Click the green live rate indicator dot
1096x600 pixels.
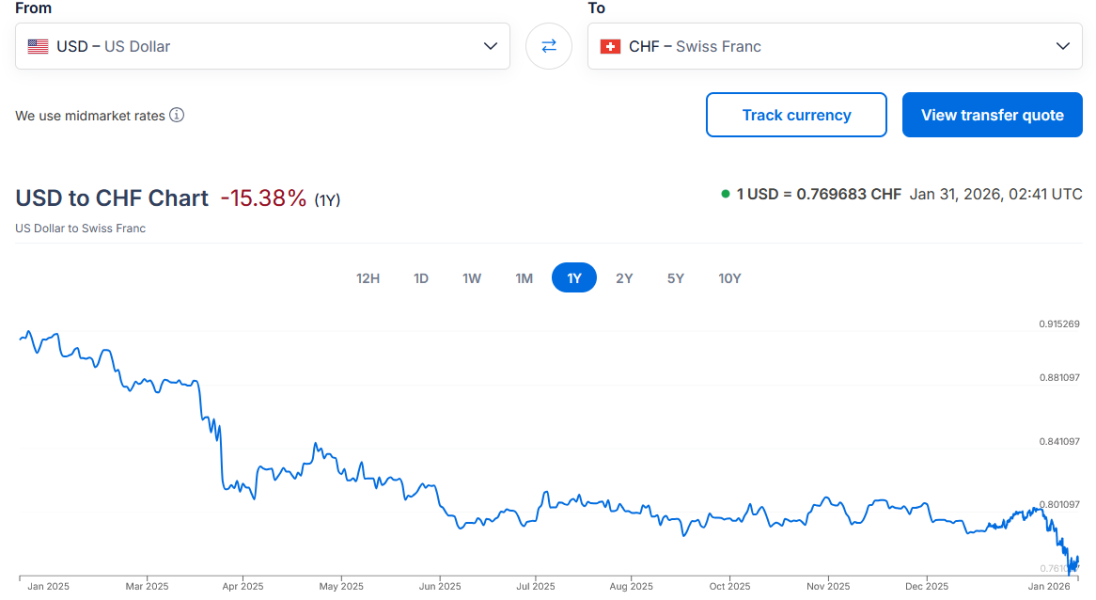tap(725, 194)
